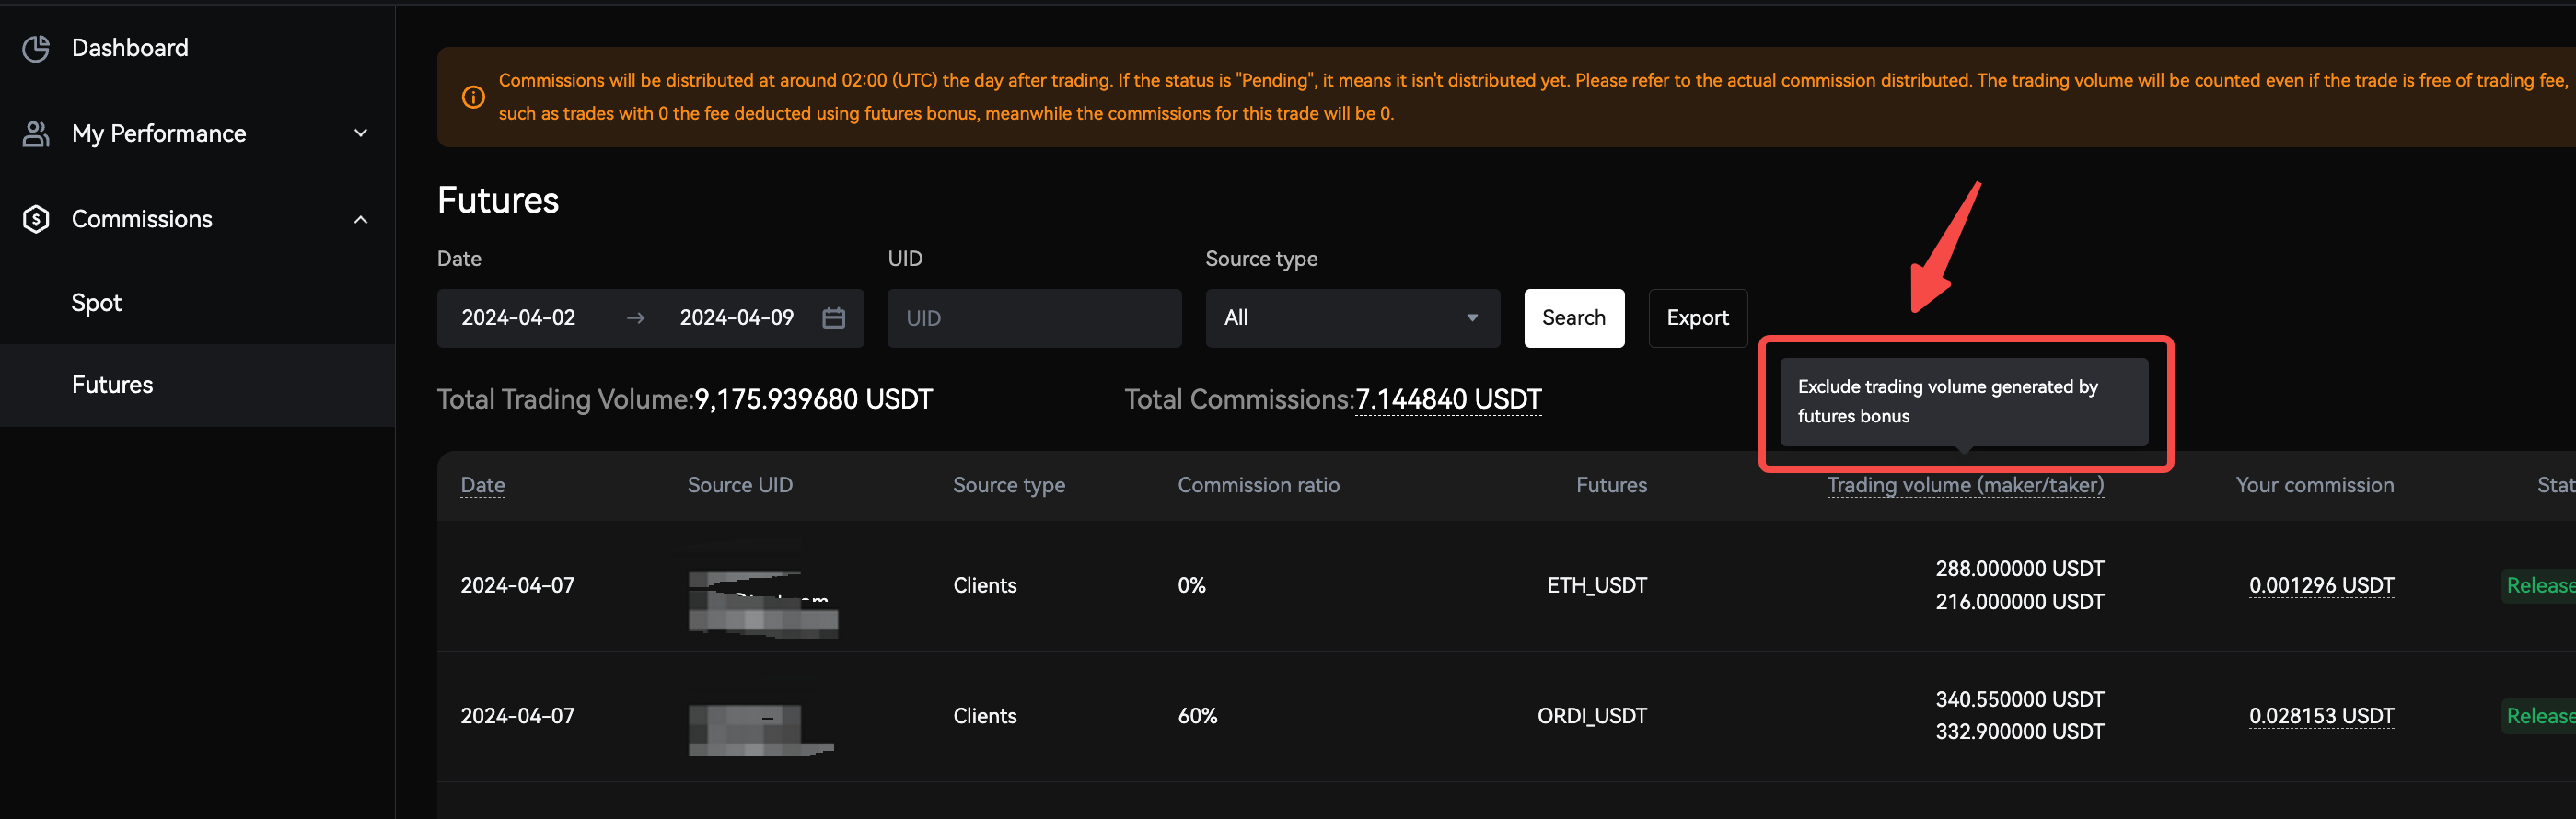2576x819 pixels.
Task: Click the Date column header
Action: click(x=482, y=485)
